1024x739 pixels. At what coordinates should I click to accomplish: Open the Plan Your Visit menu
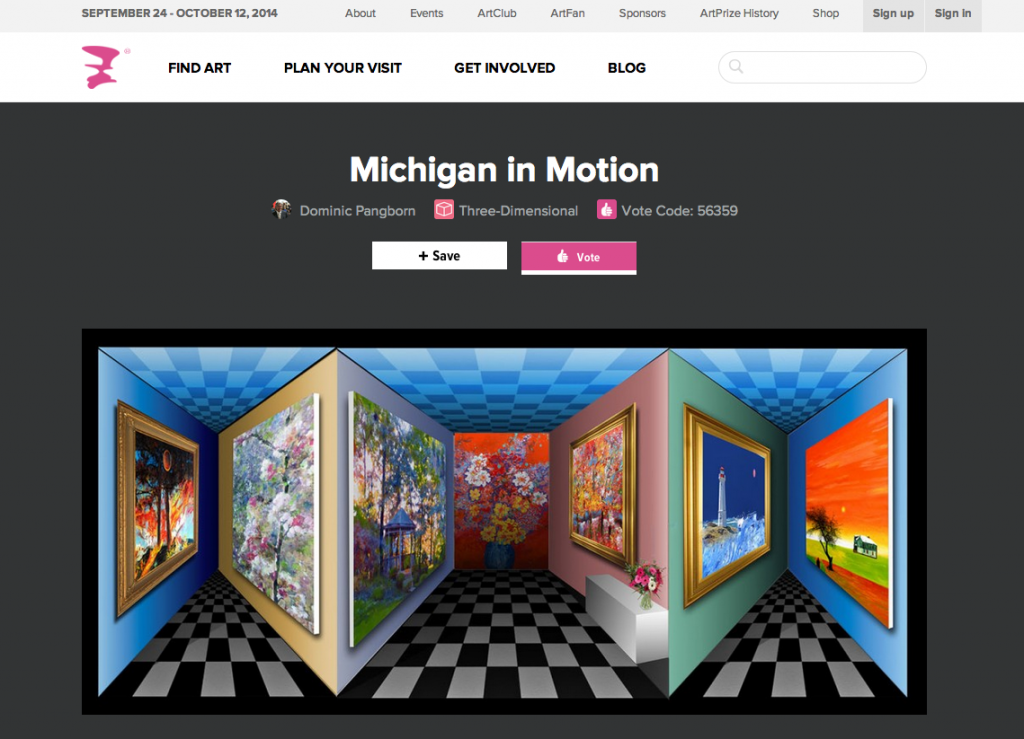pyautogui.click(x=343, y=68)
